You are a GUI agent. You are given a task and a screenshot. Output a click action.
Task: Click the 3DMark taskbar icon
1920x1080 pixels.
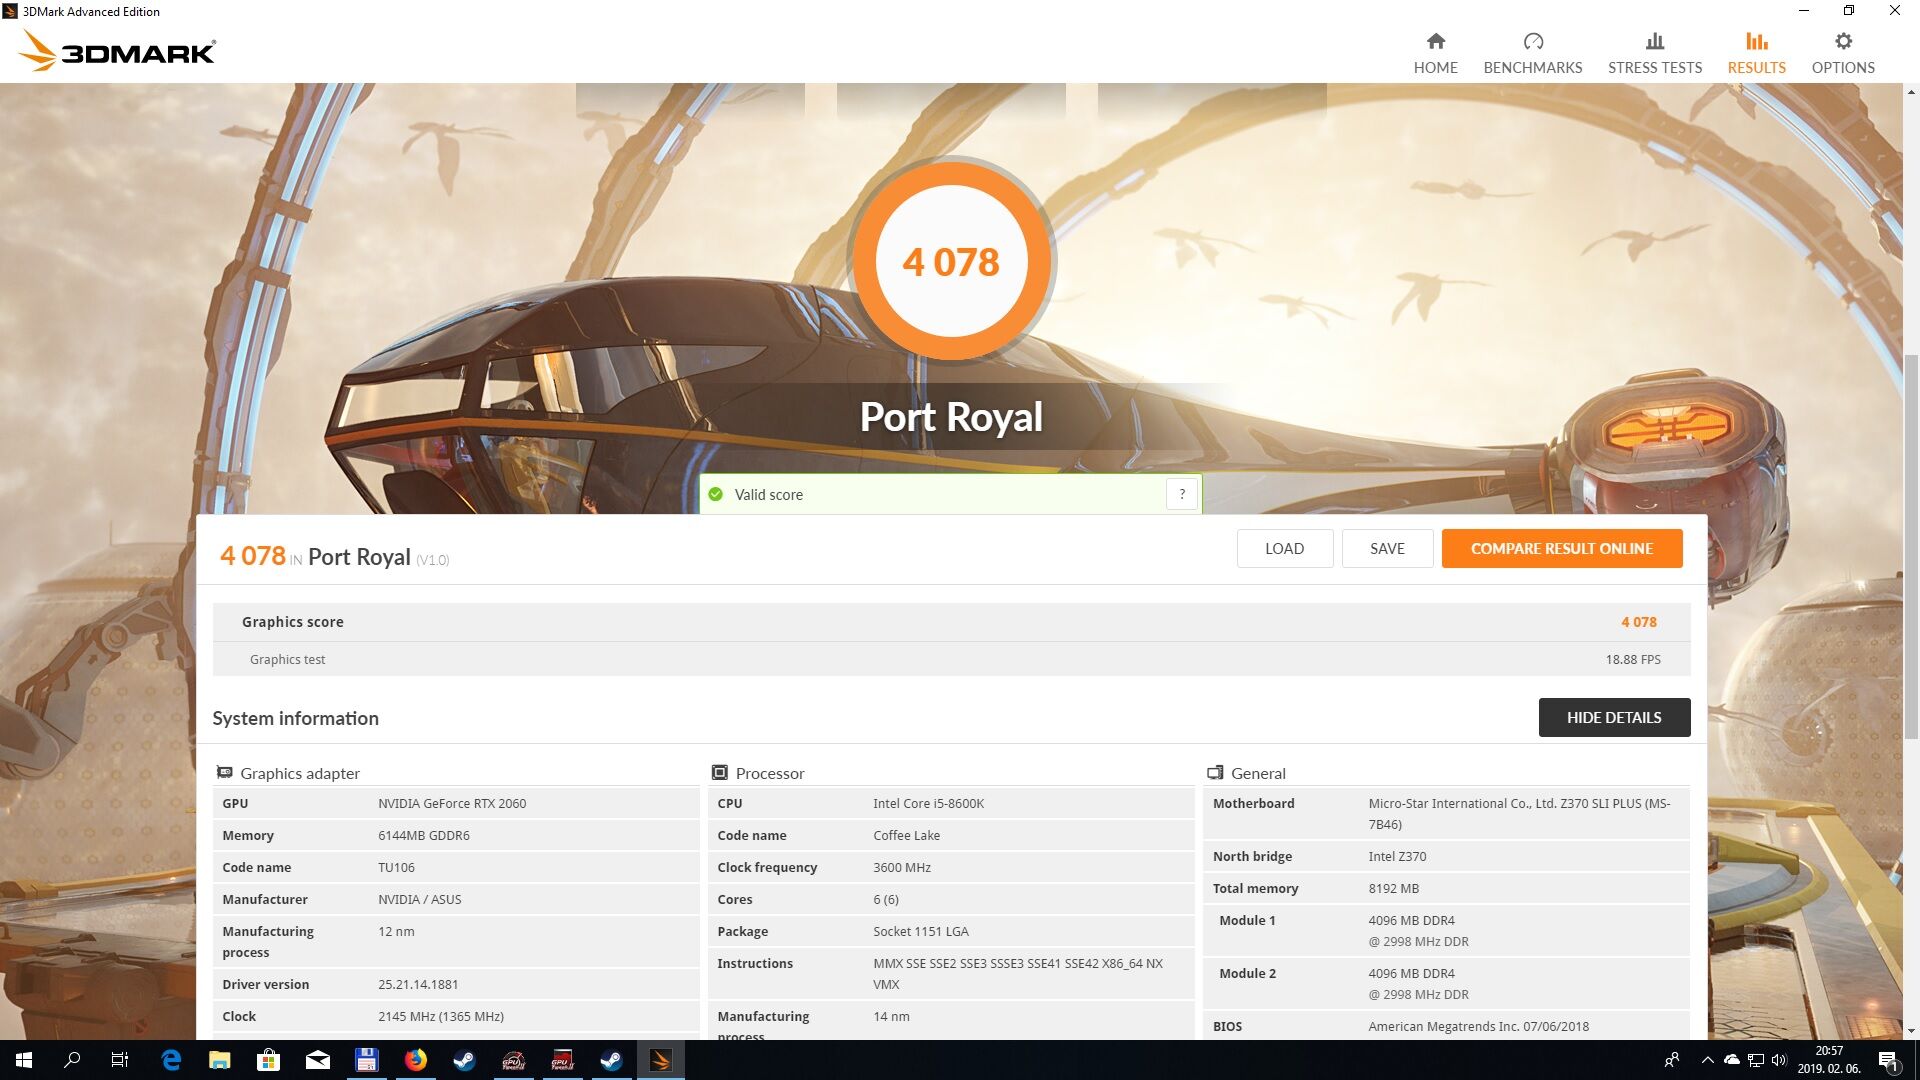(660, 1060)
